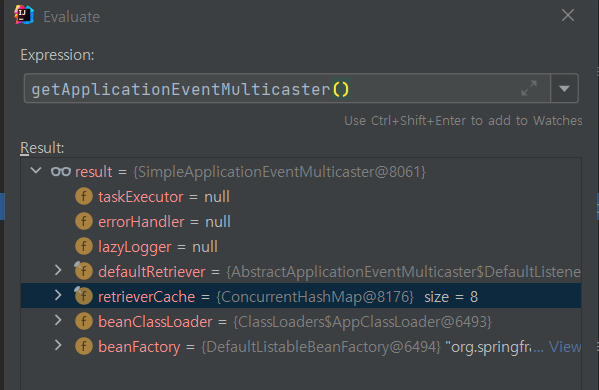Select the defaultRetriever field row
The width and height of the screenshot is (599, 390).
click(x=301, y=272)
